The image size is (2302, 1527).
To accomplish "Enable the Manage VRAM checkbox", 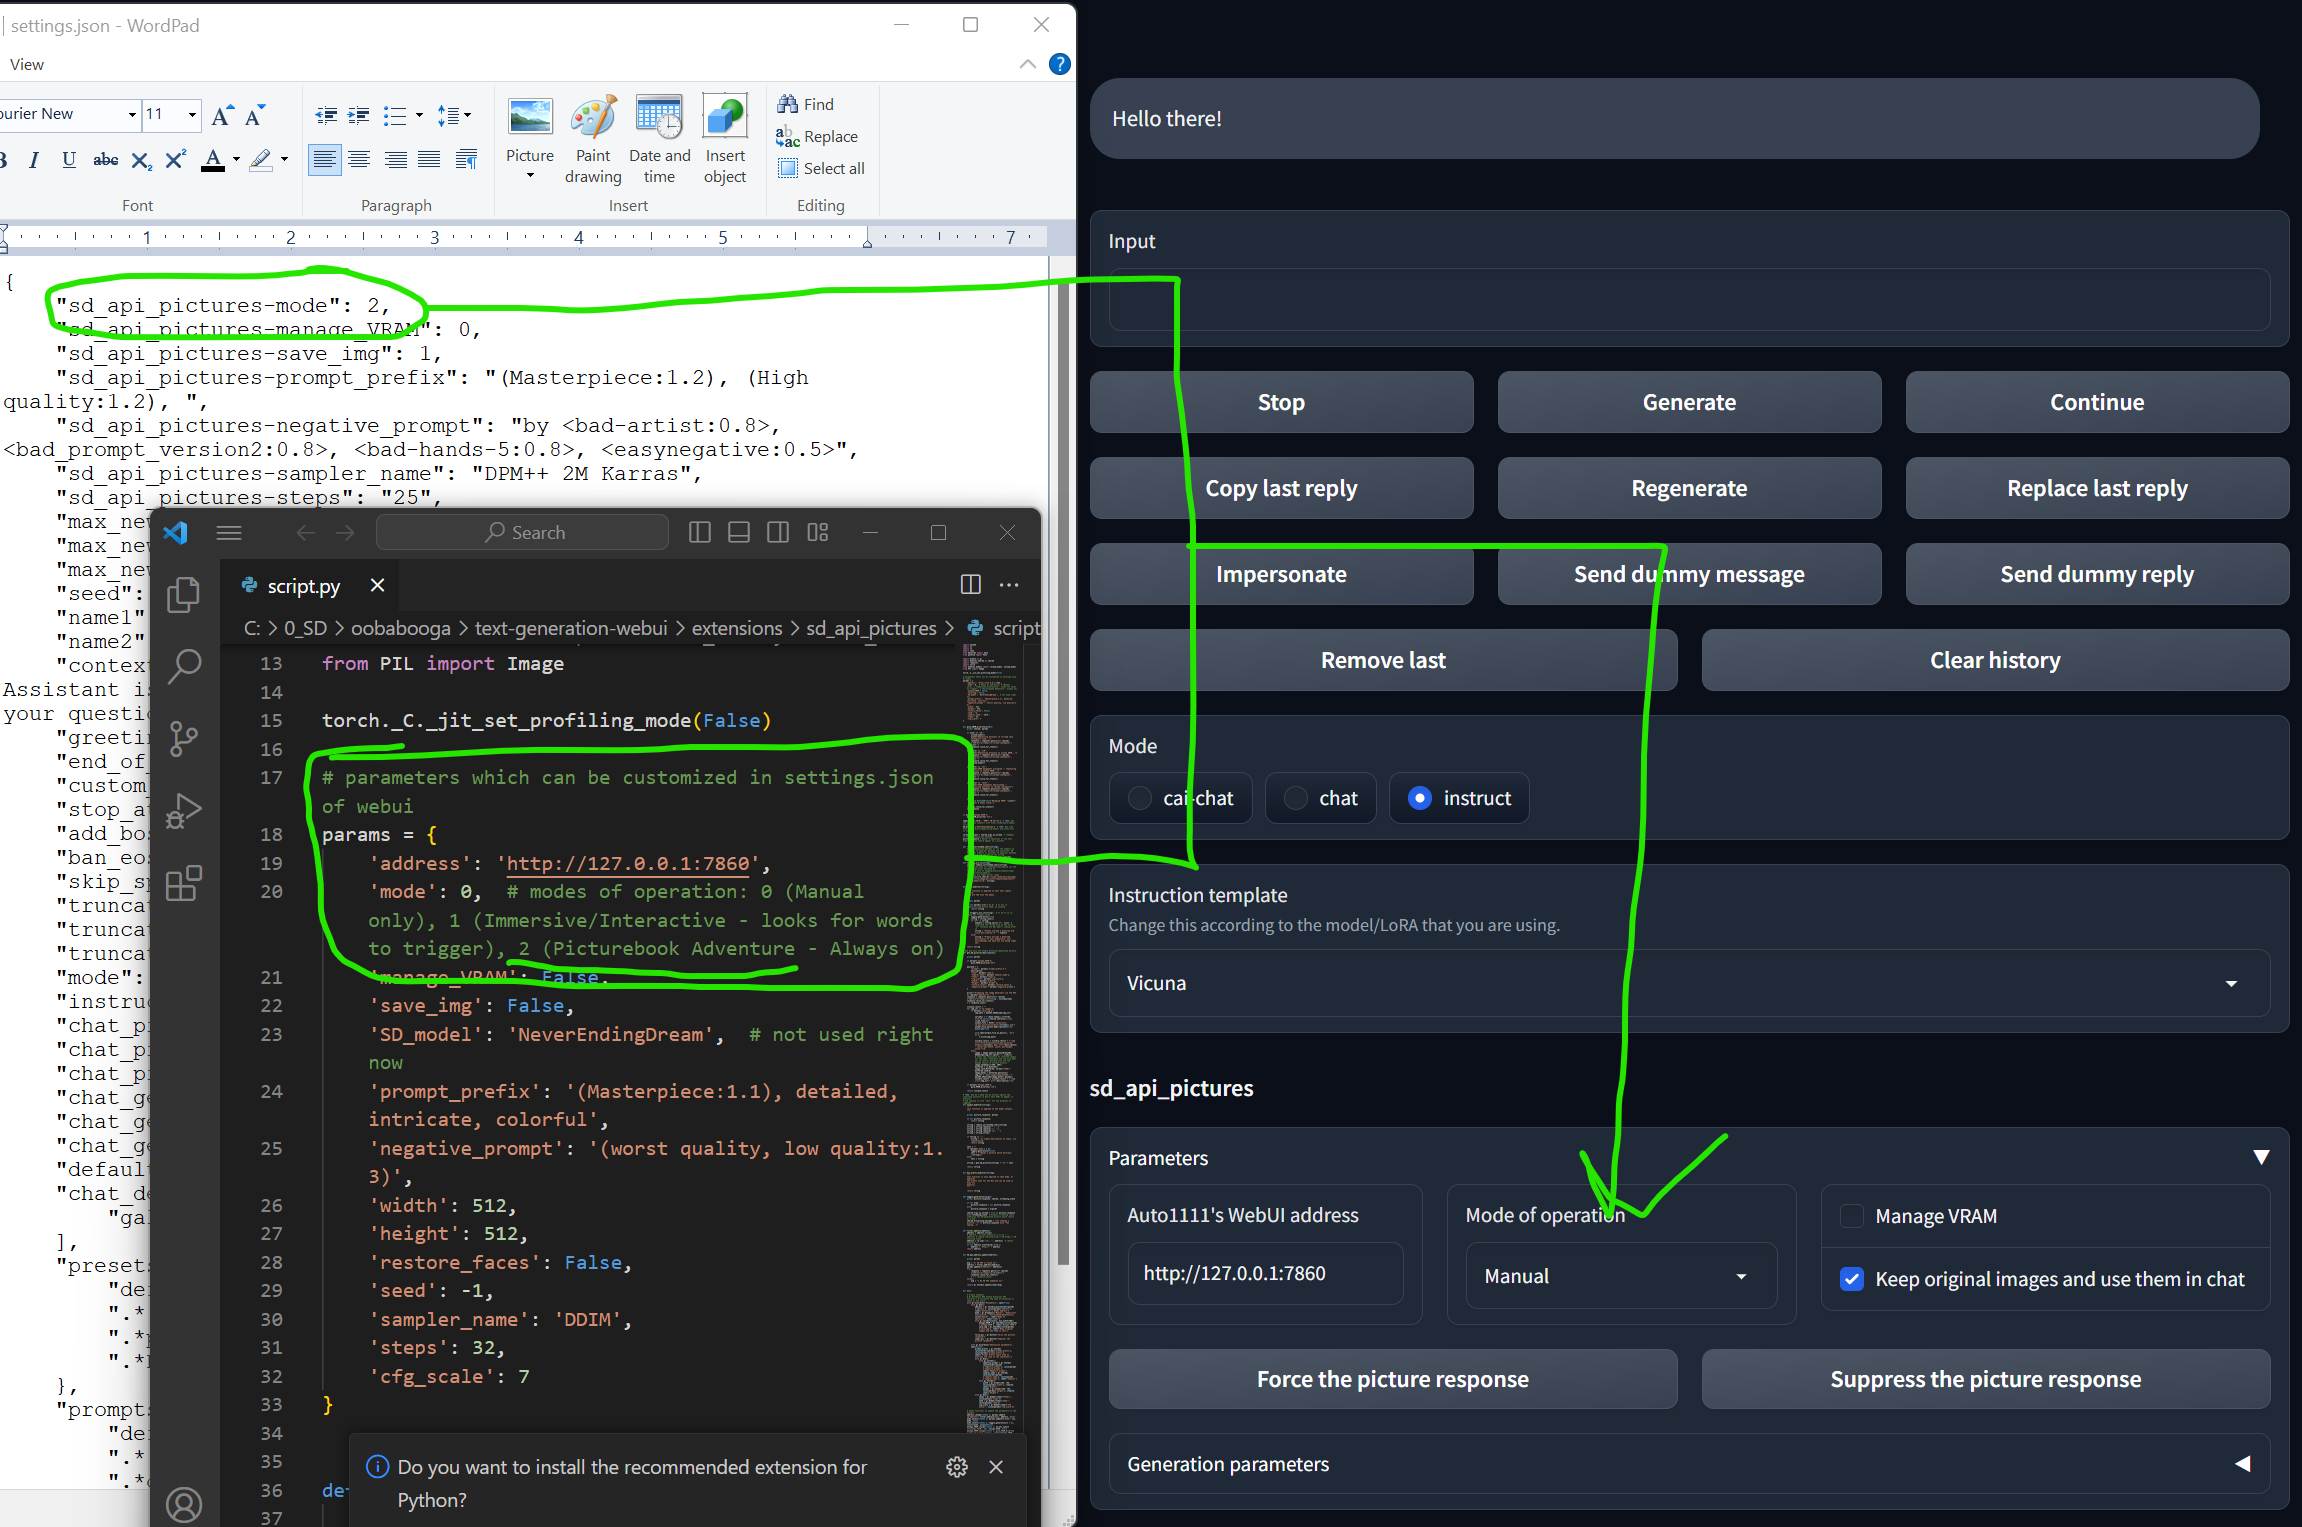I will [x=1852, y=1216].
